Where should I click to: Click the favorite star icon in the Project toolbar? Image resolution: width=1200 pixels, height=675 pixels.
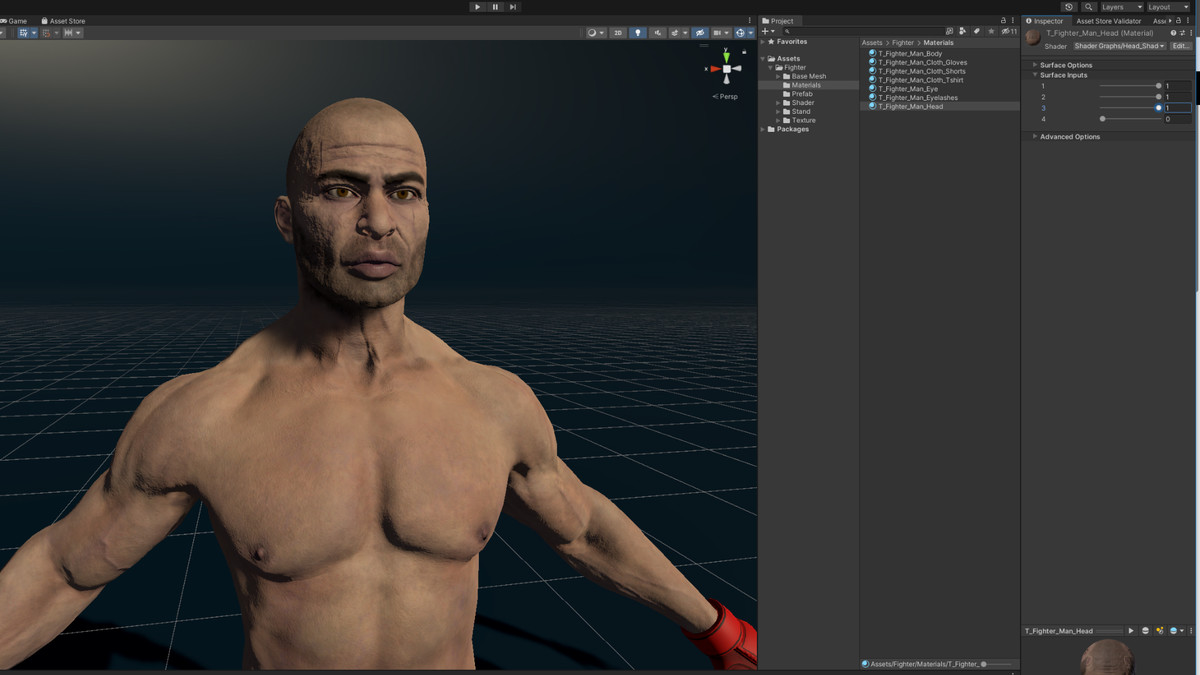click(x=991, y=32)
